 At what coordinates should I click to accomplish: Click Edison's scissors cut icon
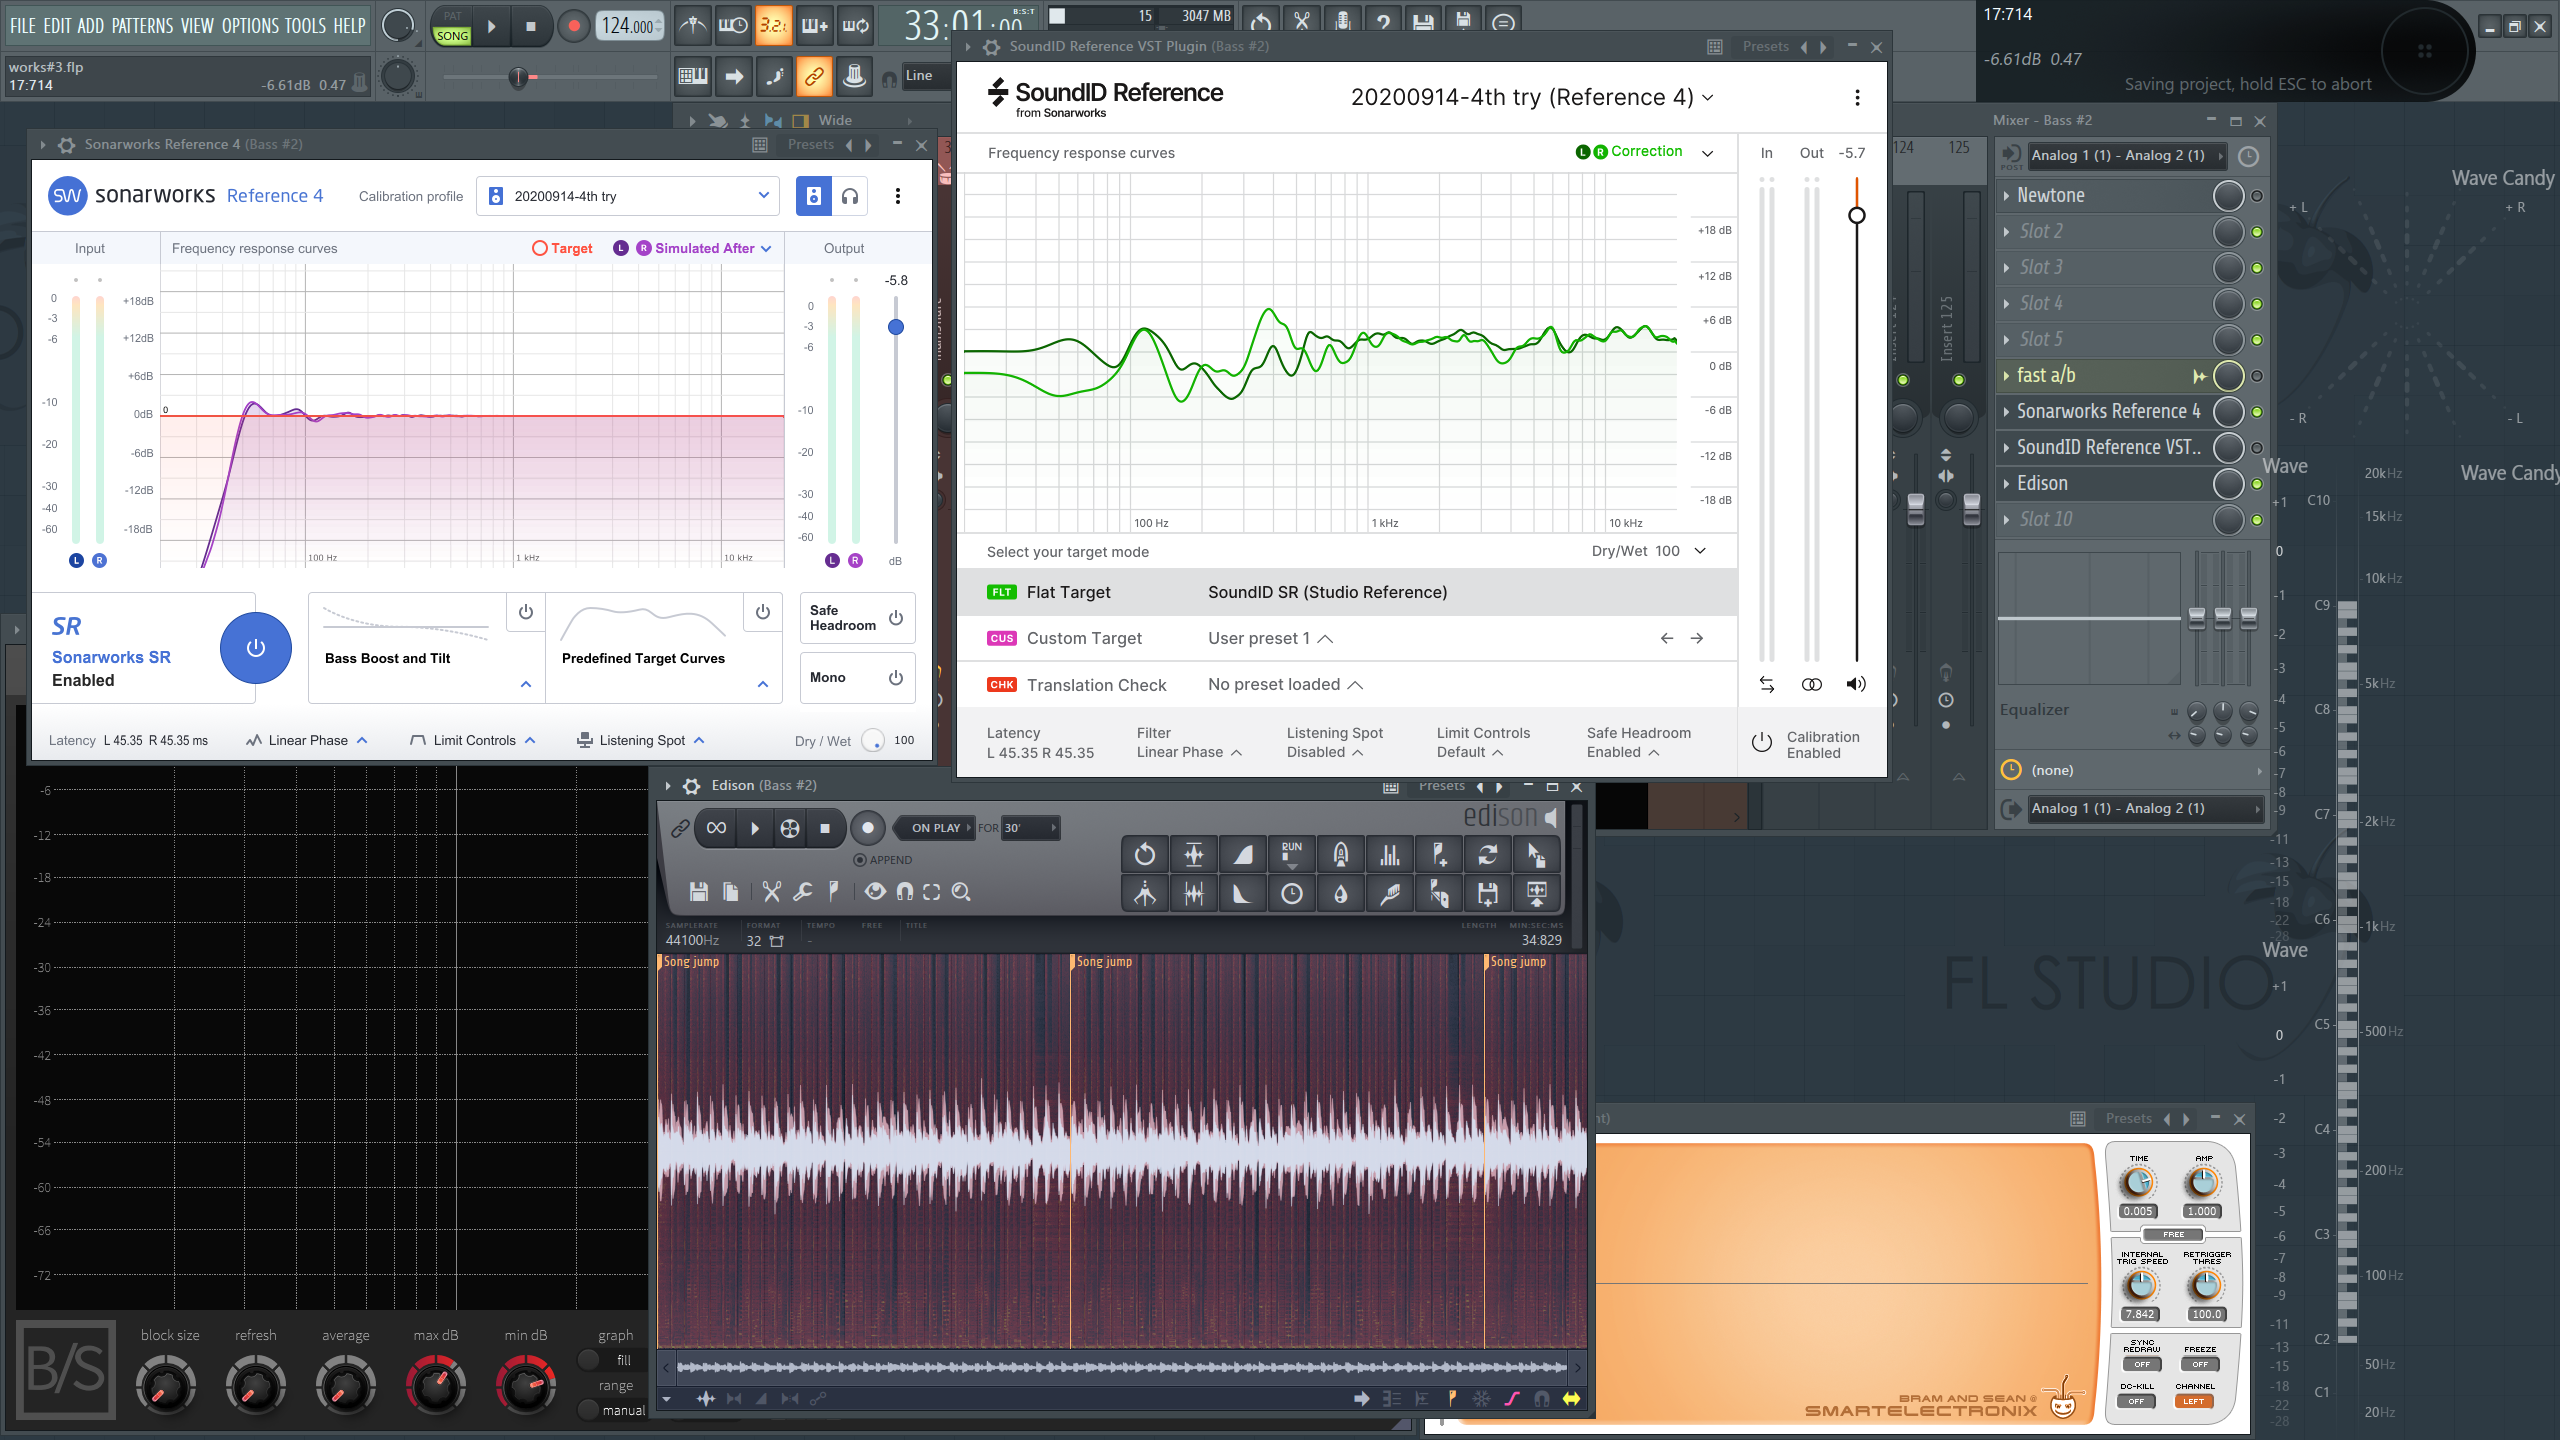point(771,892)
